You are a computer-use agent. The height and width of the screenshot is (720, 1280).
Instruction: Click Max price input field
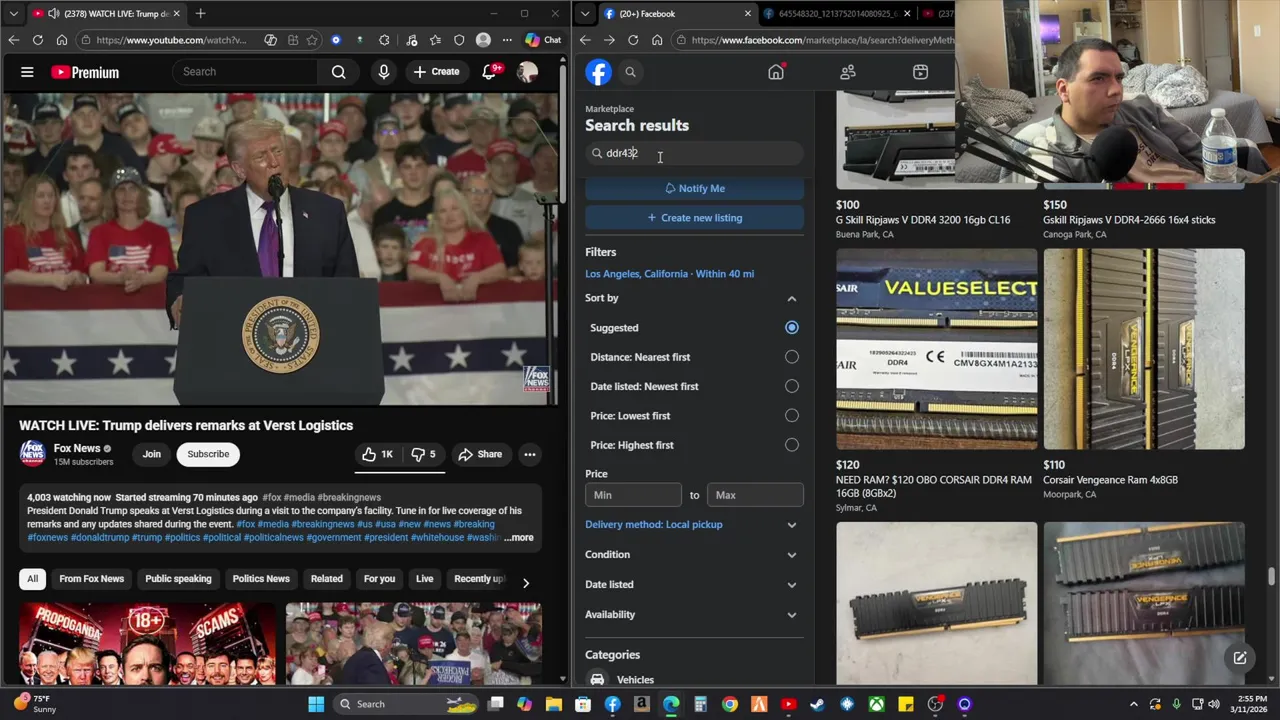[x=755, y=495]
